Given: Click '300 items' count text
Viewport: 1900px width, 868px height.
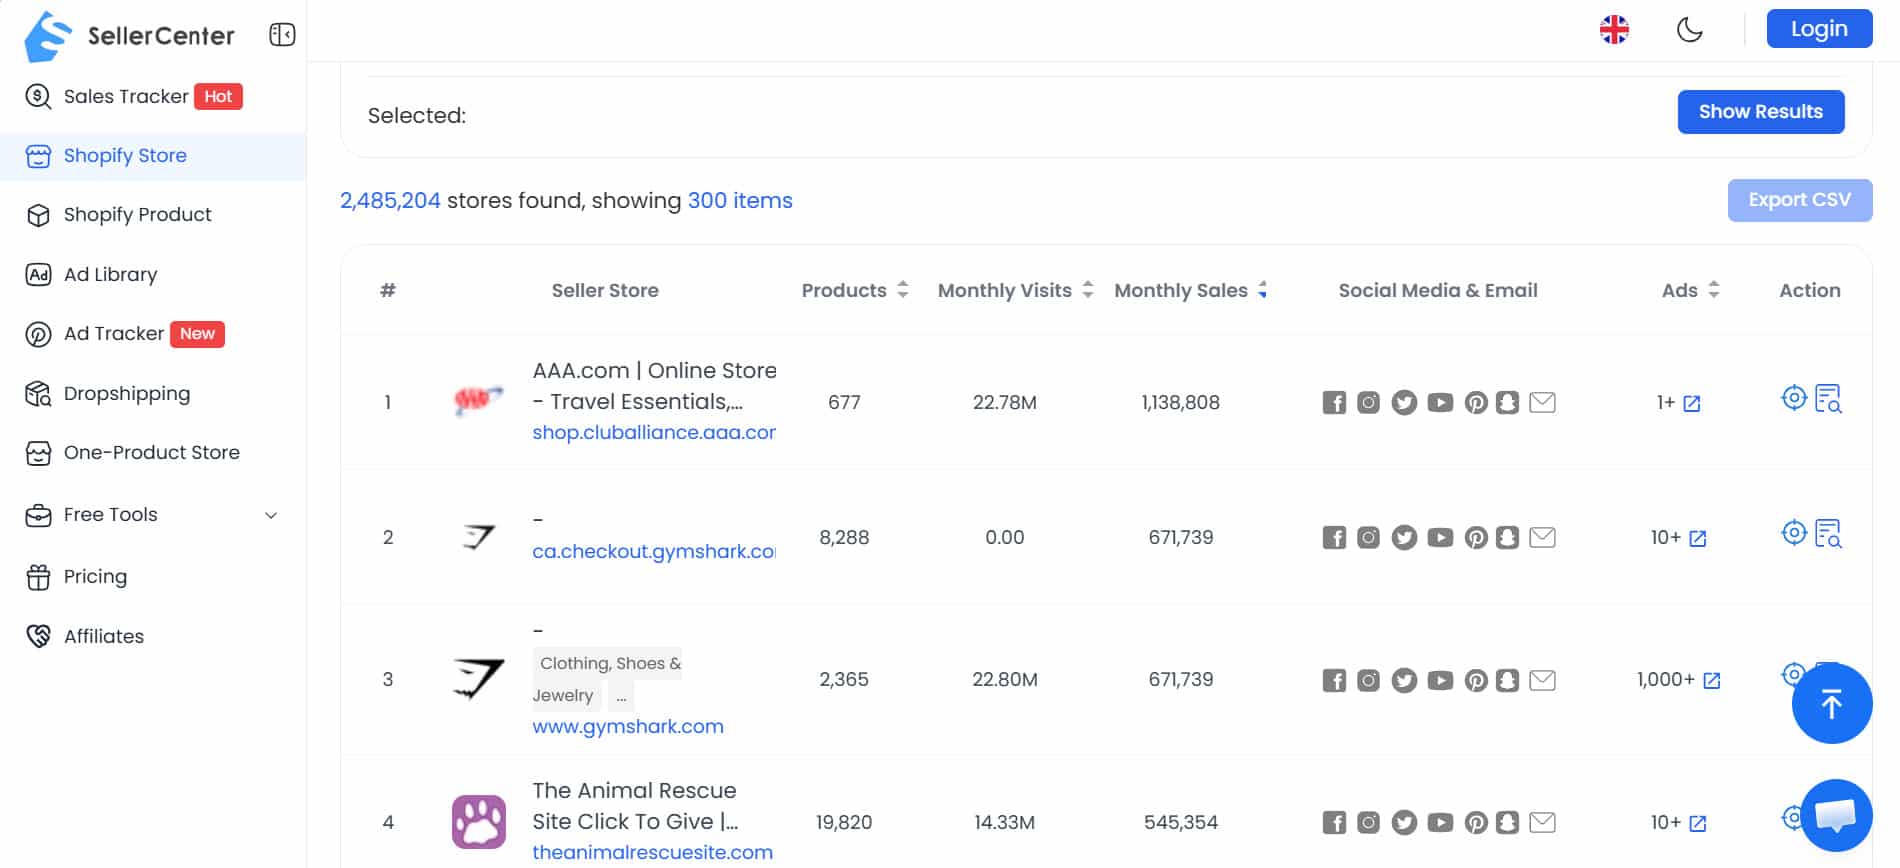Looking at the screenshot, I should pyautogui.click(x=740, y=201).
